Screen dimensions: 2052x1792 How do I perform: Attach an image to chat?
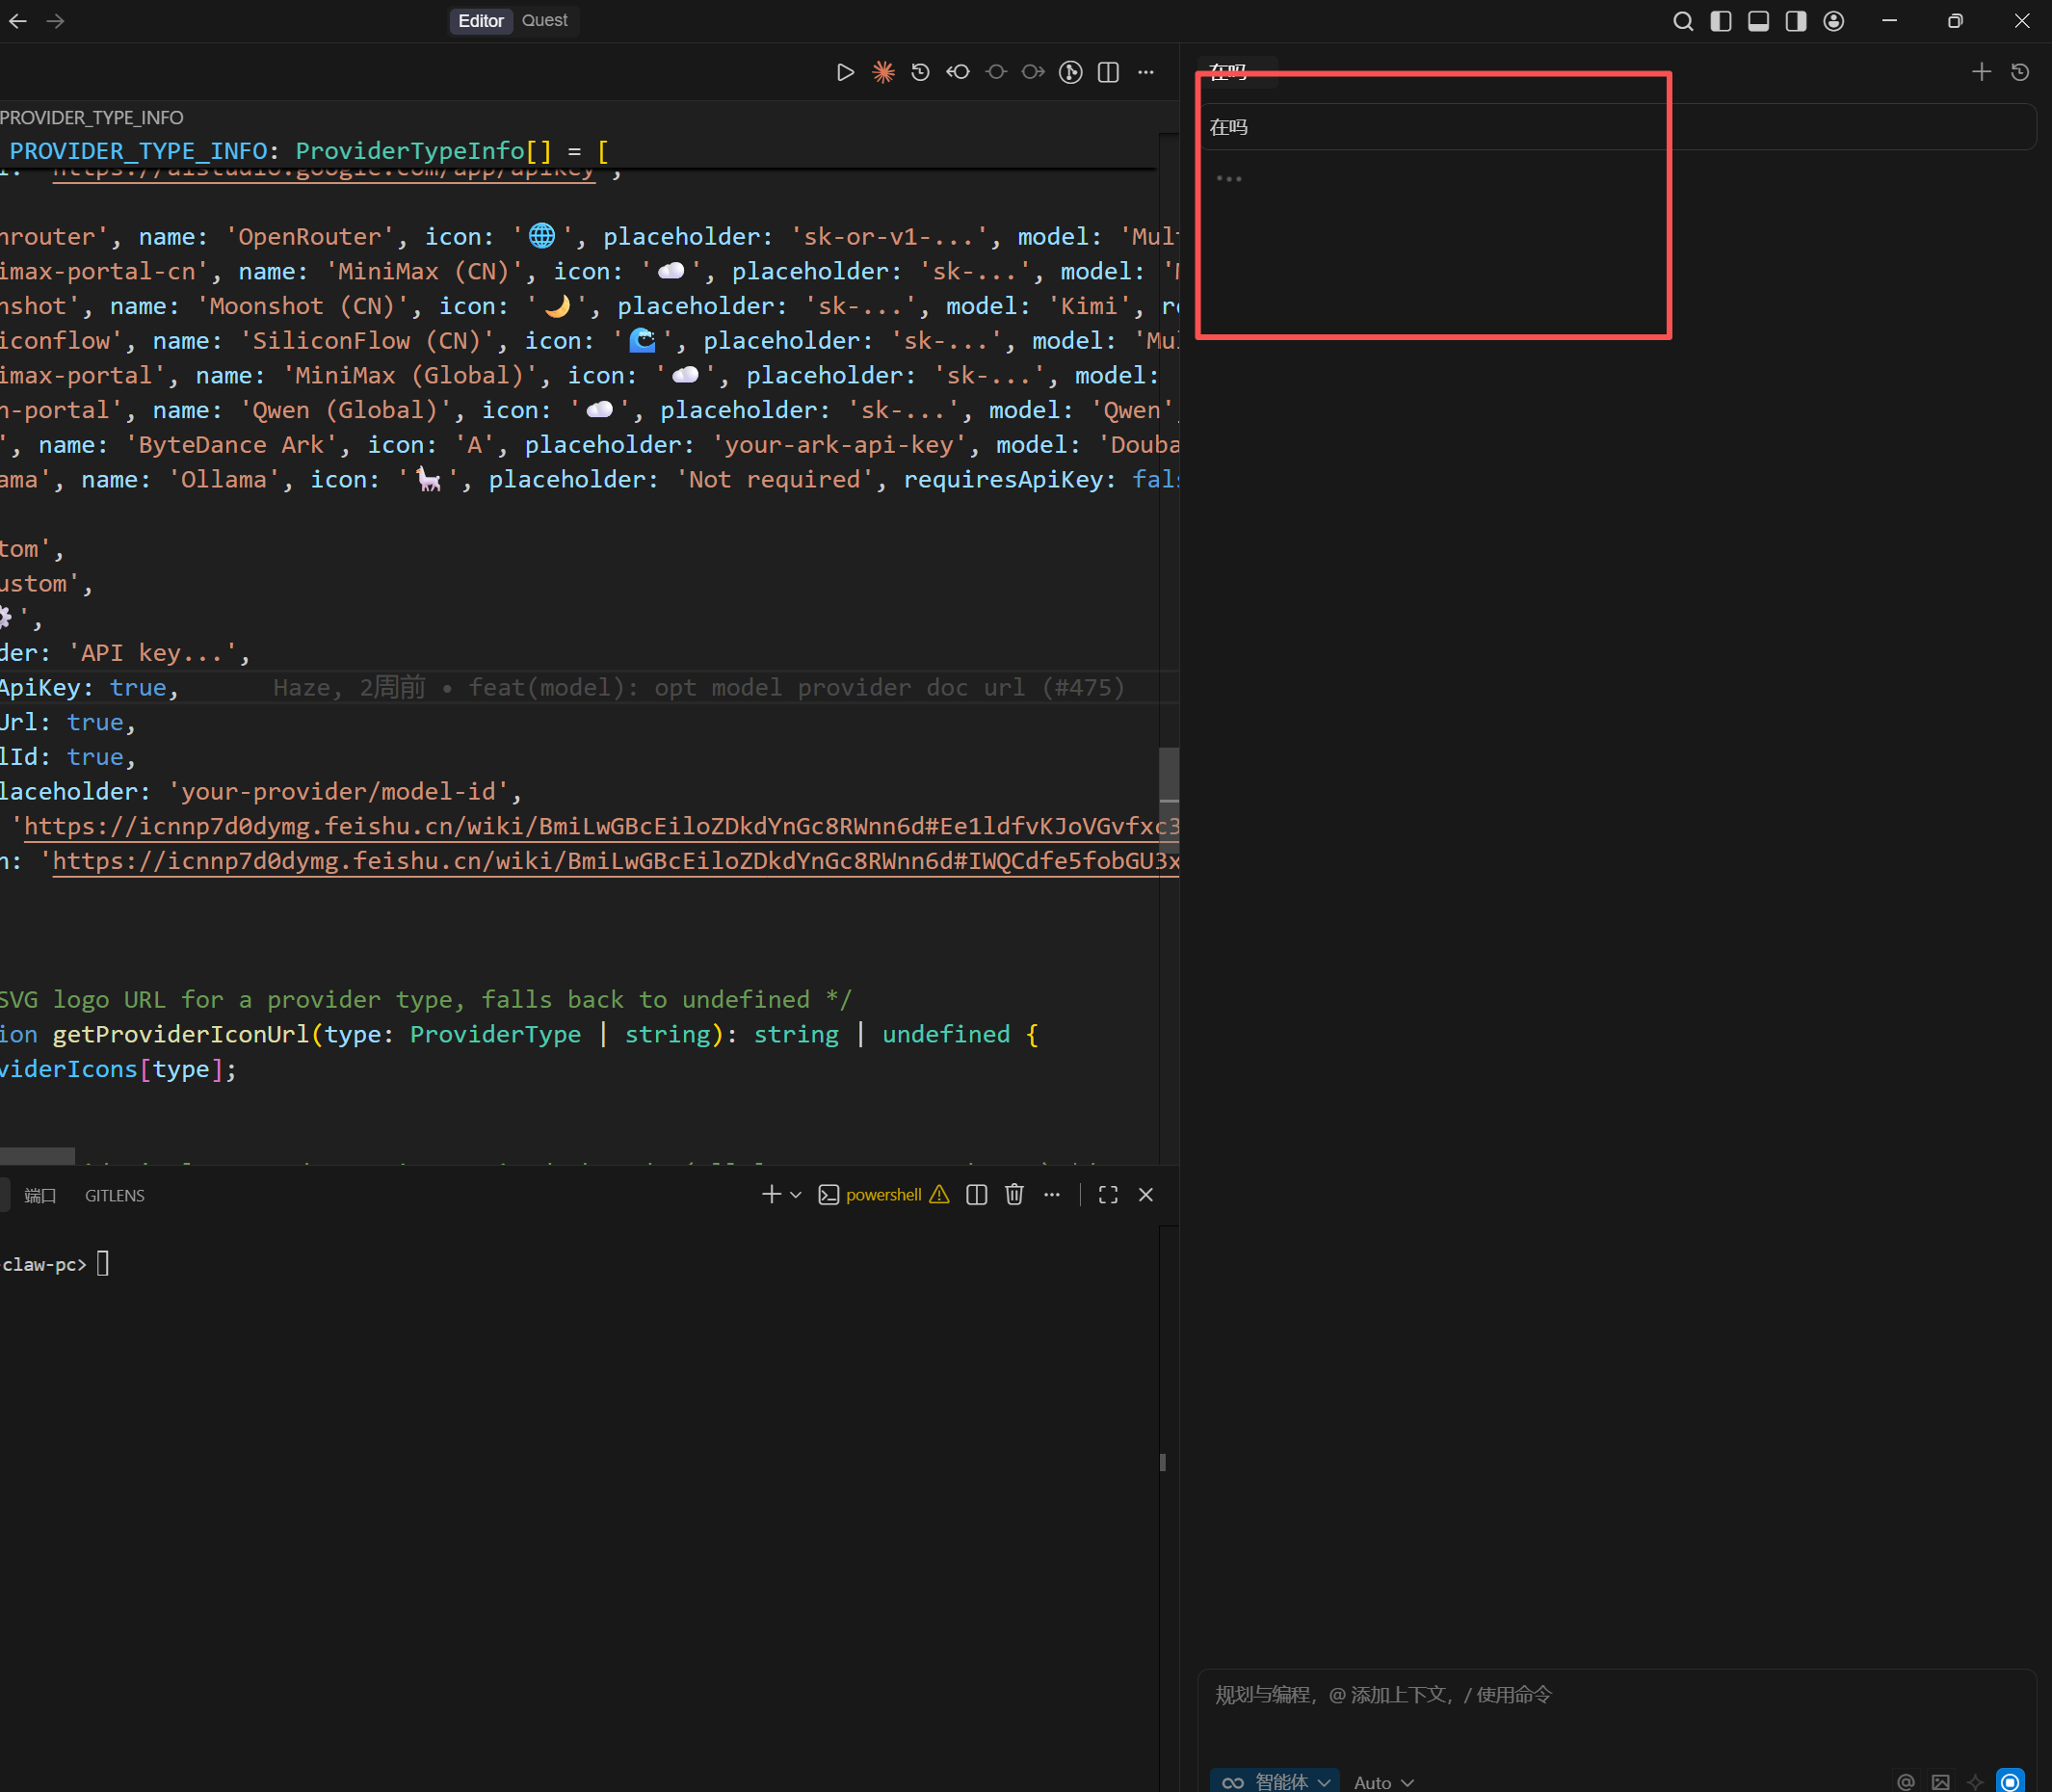(1941, 1782)
